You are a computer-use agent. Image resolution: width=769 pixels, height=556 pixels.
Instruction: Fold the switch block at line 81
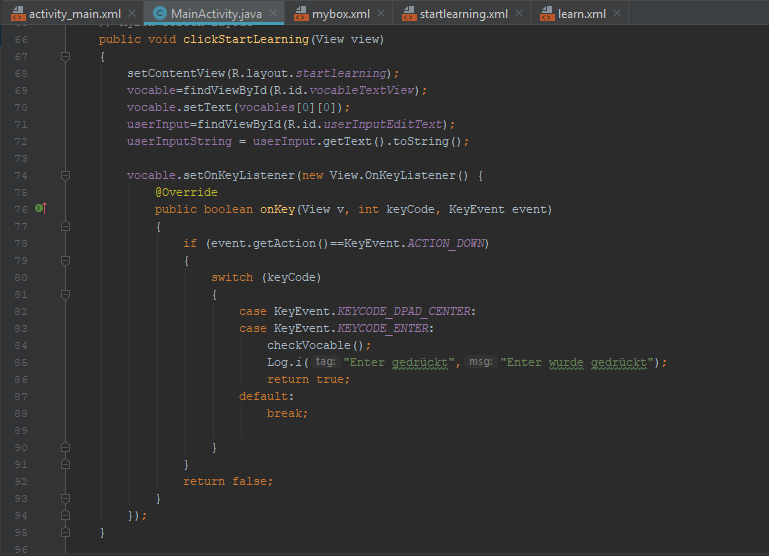pos(65,294)
